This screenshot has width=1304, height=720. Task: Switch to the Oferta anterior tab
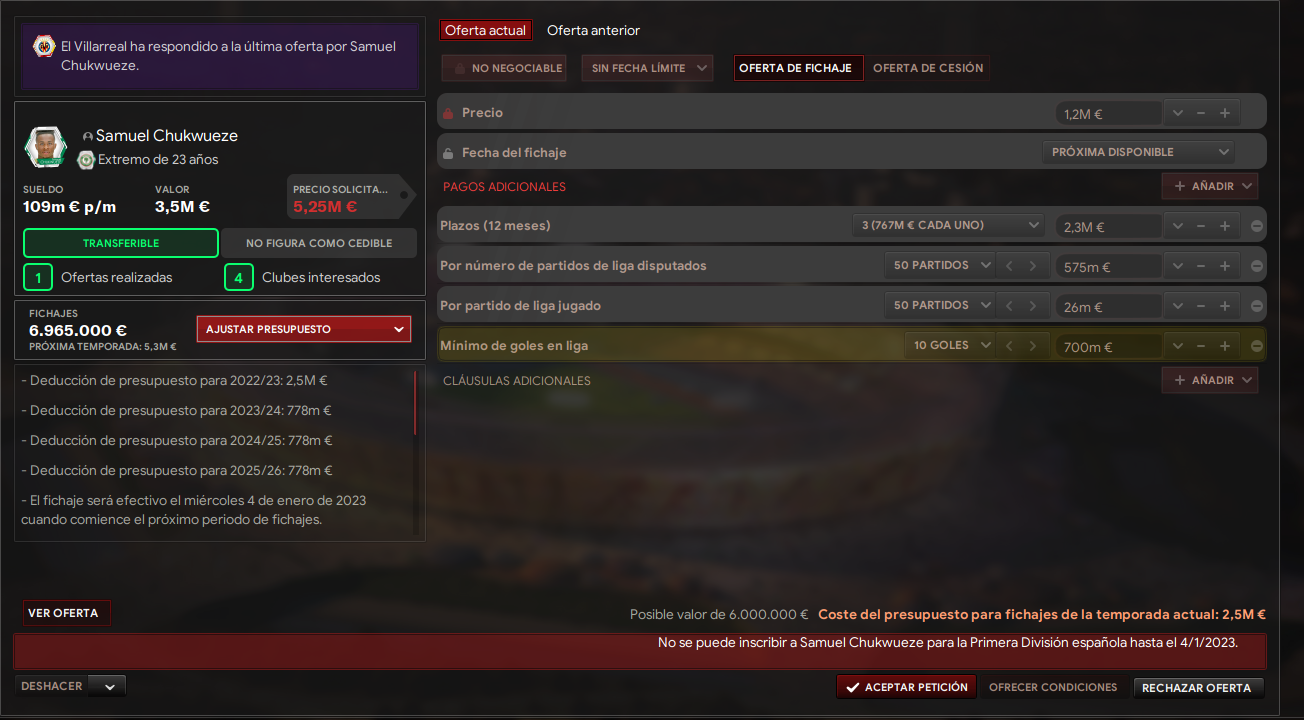(593, 31)
